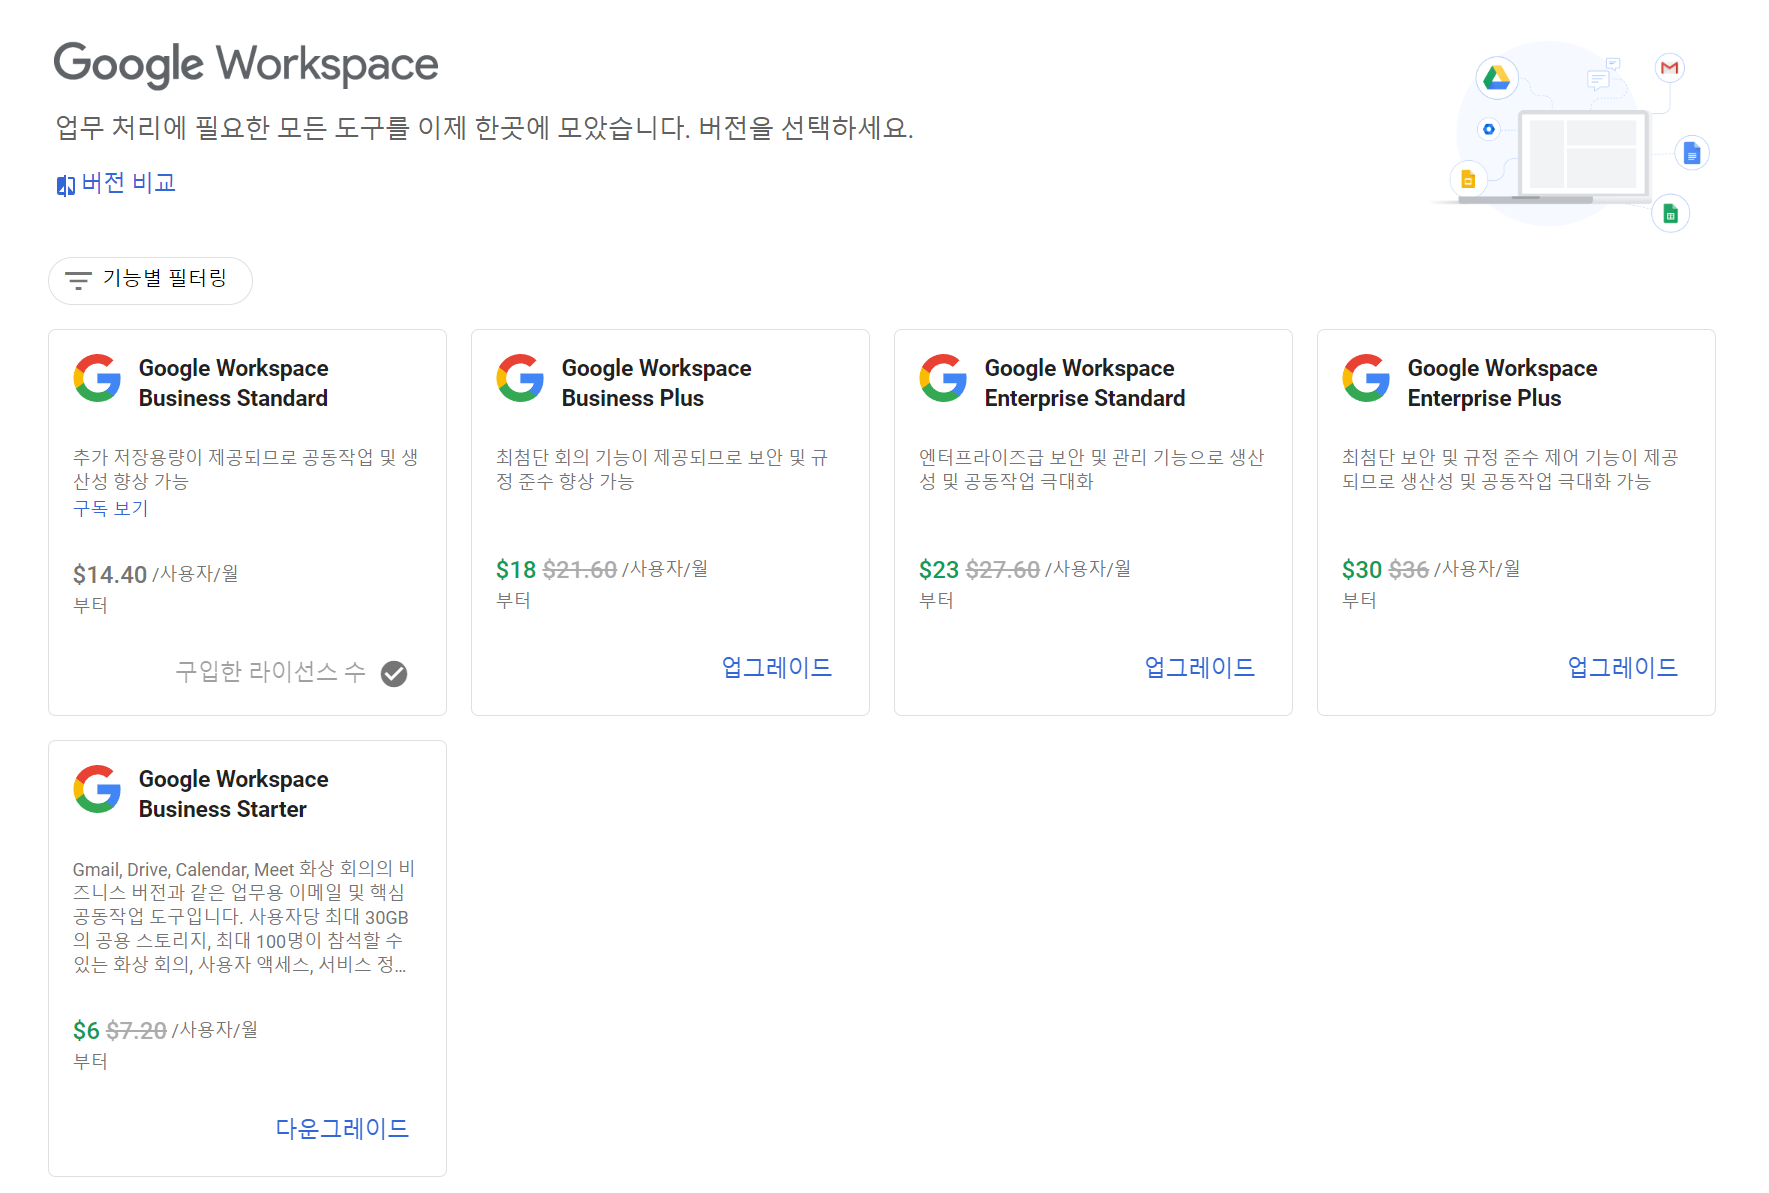1769x1193 pixels.
Task: Click the struck-through $36 price
Action: pos(1409,569)
